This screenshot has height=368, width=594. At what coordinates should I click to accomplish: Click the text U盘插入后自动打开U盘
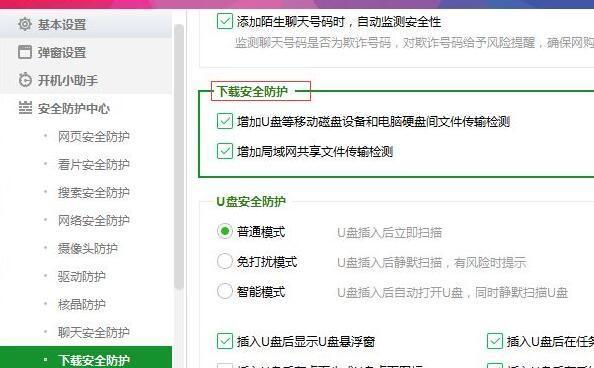coord(400,293)
